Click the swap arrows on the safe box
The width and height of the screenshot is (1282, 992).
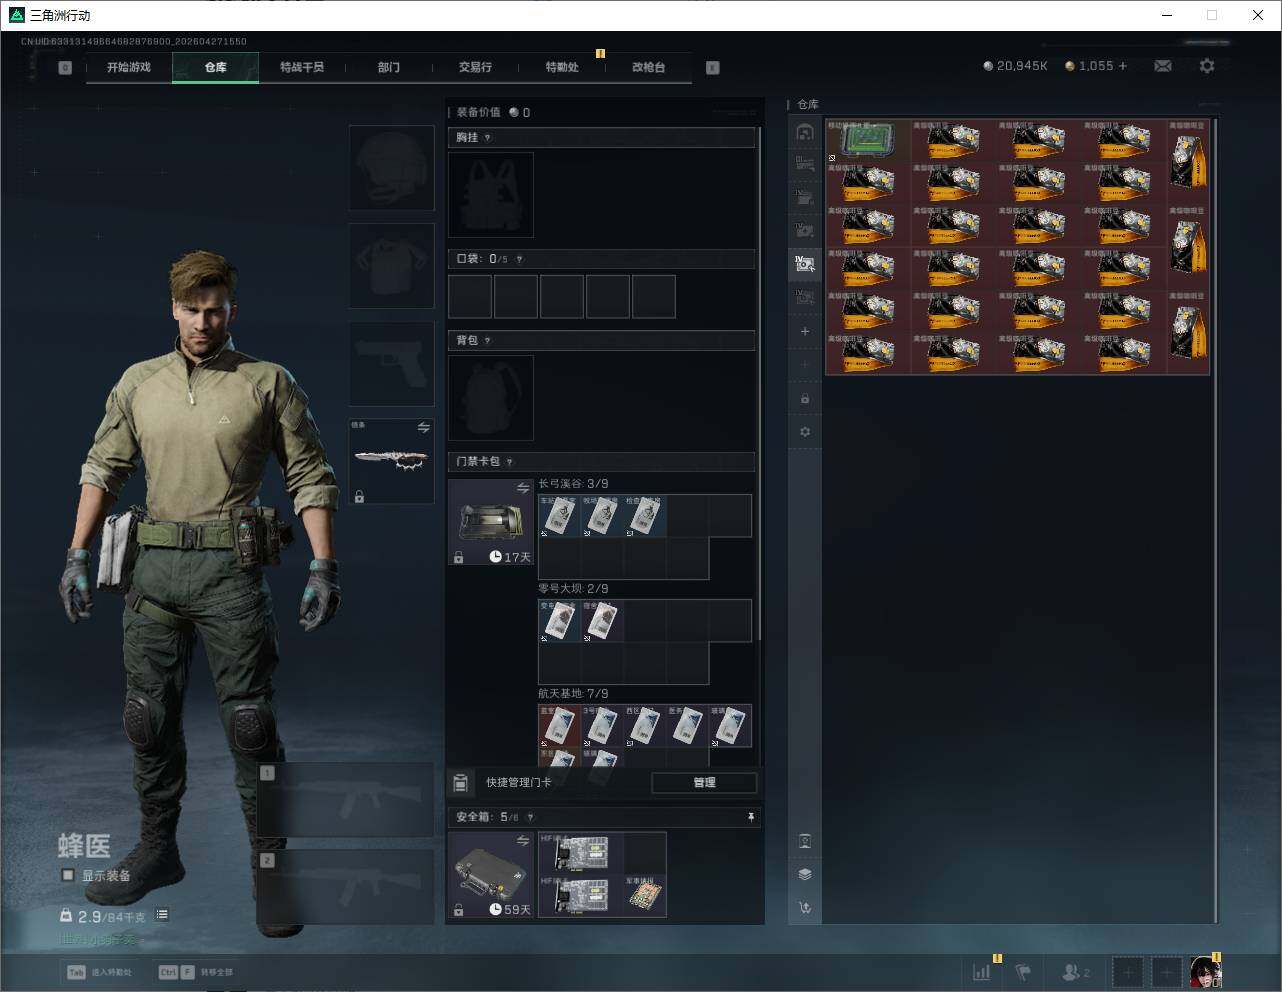point(523,841)
